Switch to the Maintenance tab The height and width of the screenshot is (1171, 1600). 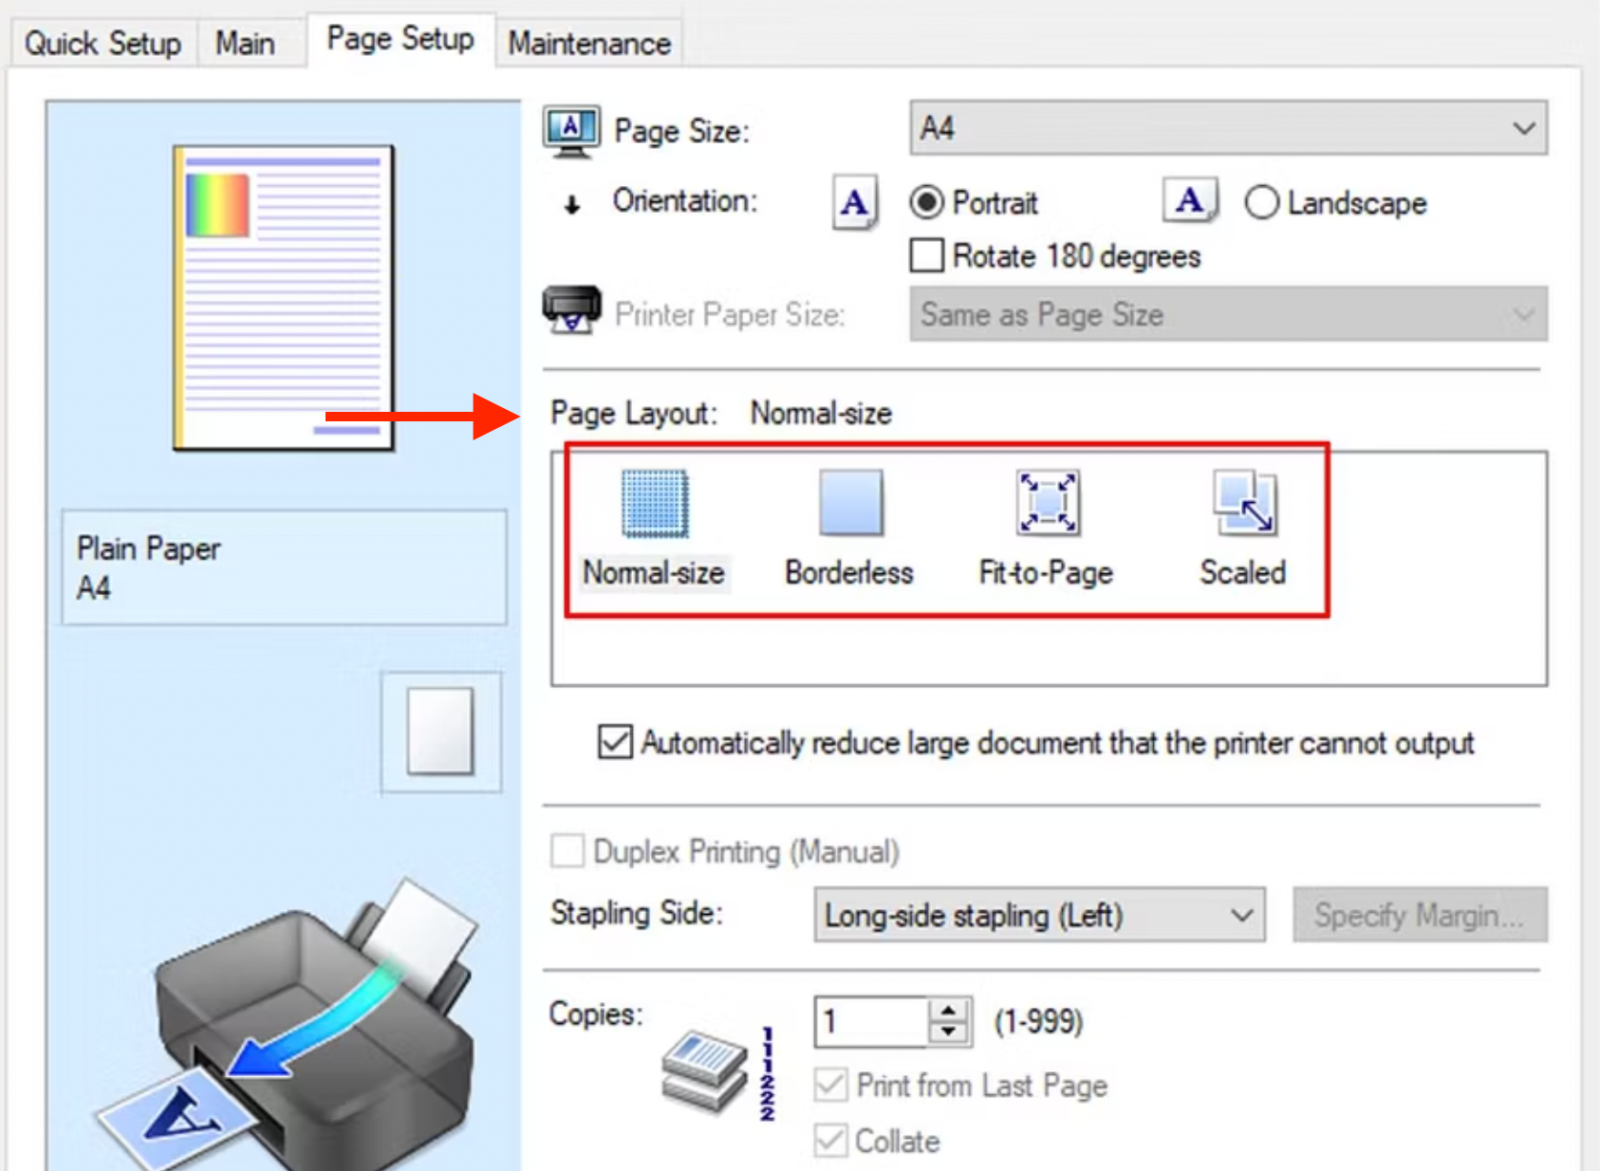[588, 42]
